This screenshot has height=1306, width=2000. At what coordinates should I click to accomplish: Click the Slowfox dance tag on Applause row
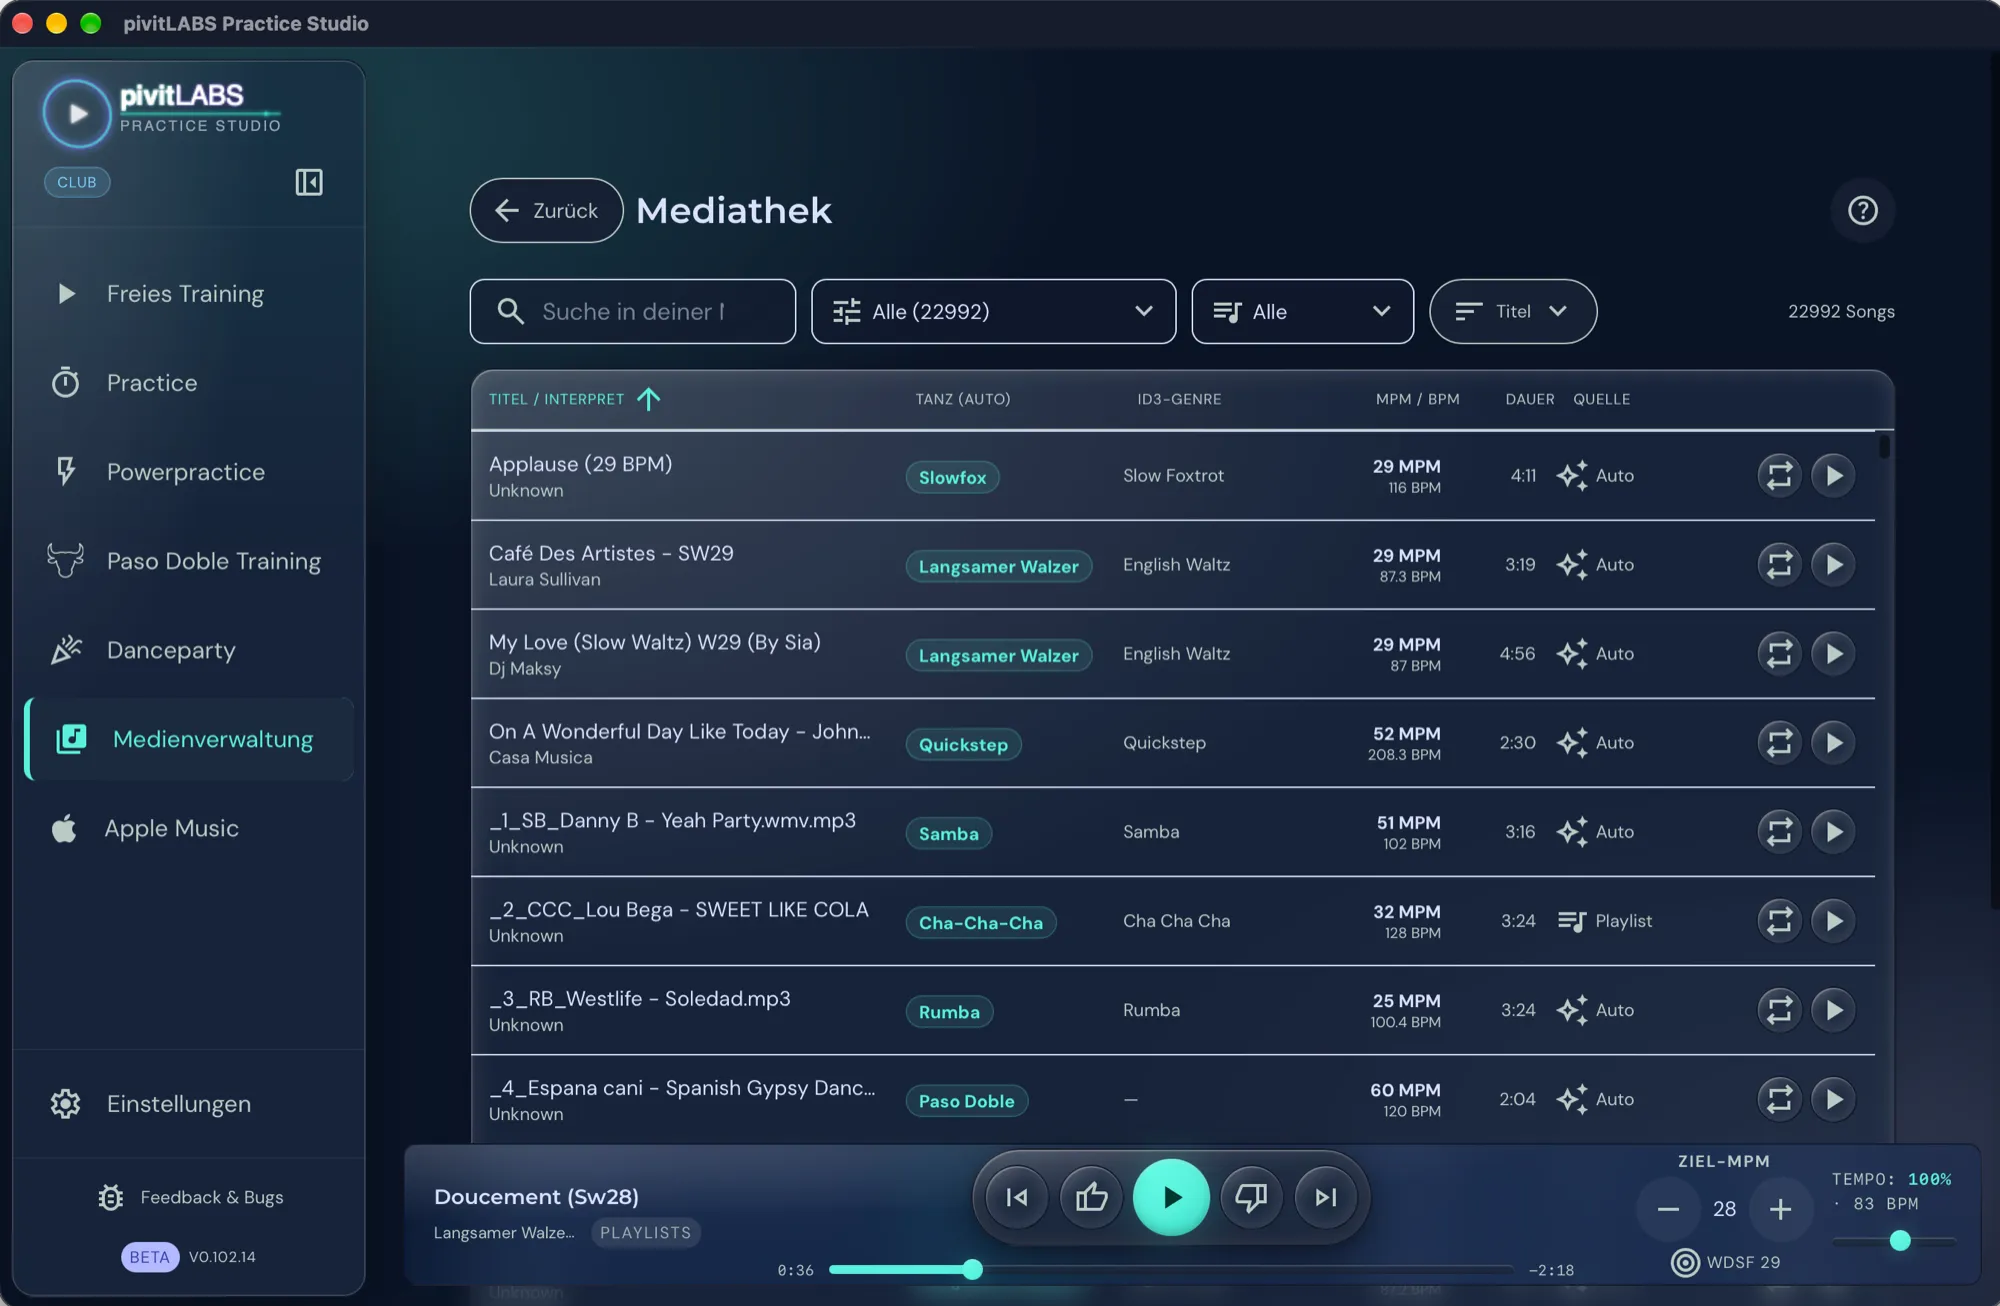(x=952, y=477)
